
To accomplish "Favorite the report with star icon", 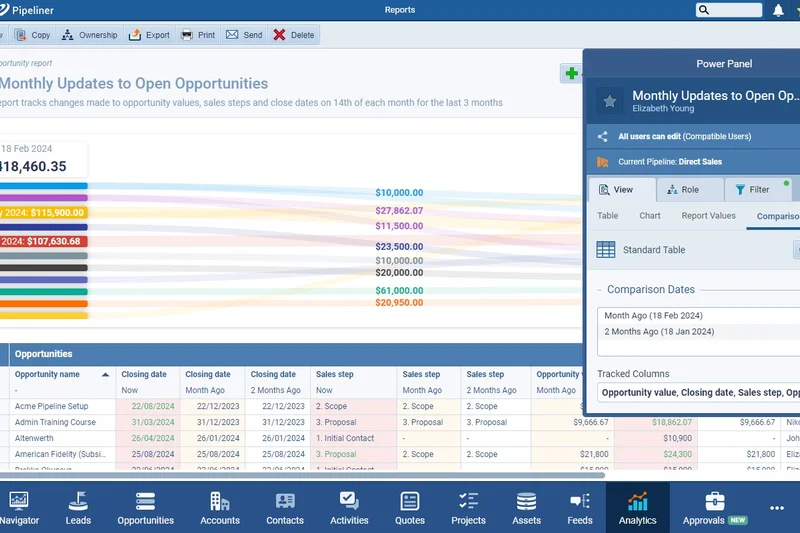I will click(x=609, y=101).
